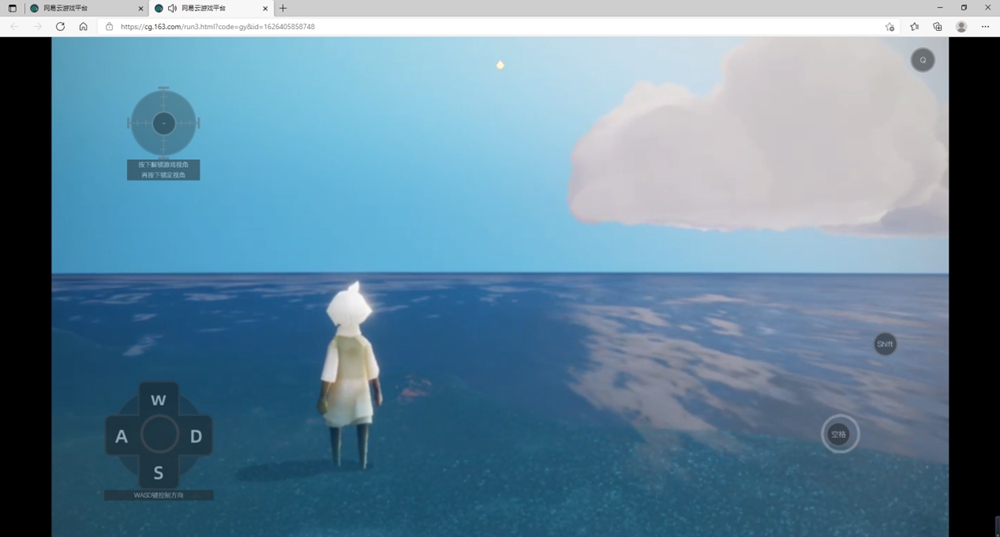
Task: Refresh the current browser page
Action: [60, 27]
